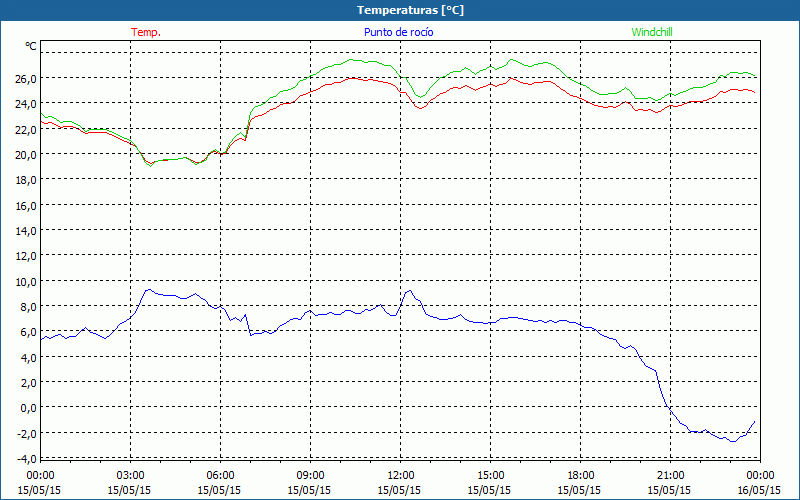Click the 22,0 y-axis value

pos(26,130)
